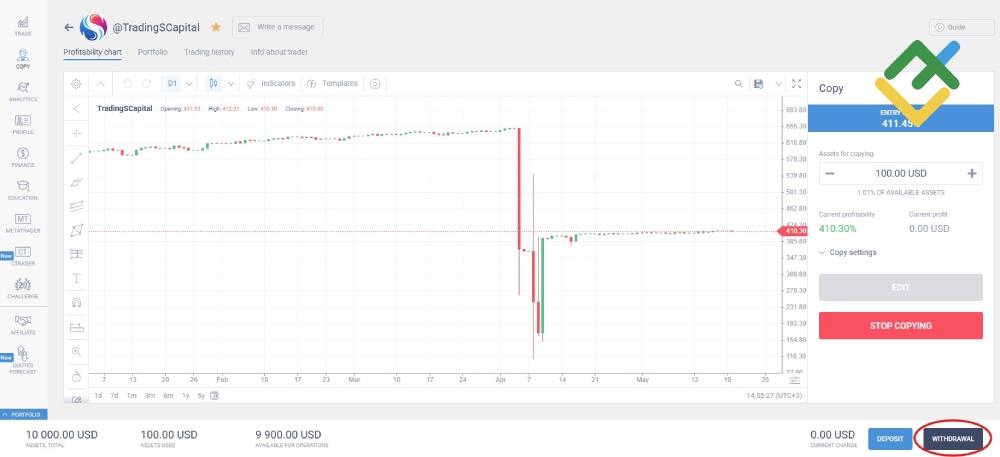Set chart range to 1m

(131, 396)
